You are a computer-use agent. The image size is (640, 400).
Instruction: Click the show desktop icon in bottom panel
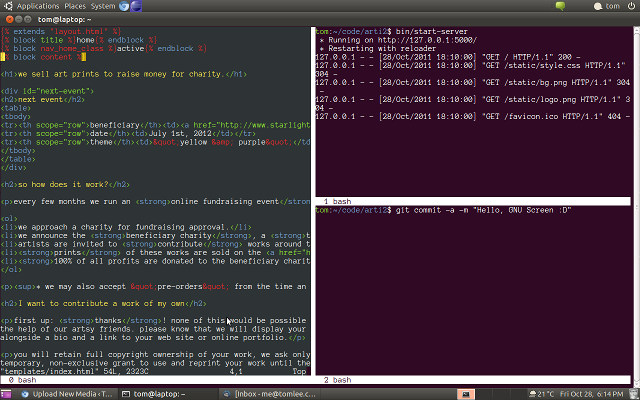click(6, 394)
